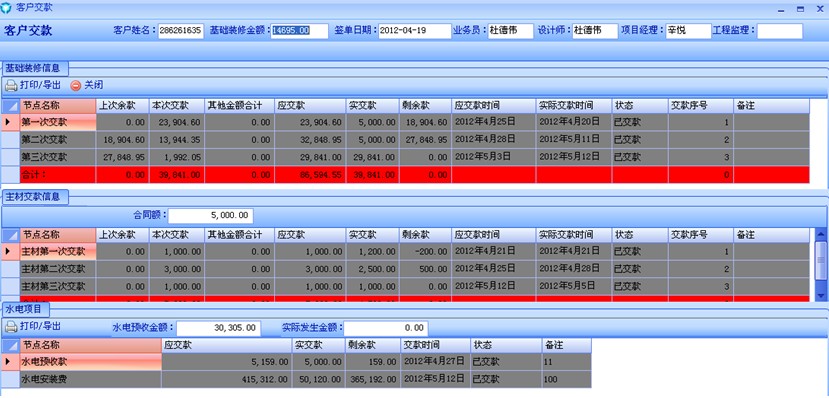Sort by 节点名称 header in 基础装修 grid
The height and width of the screenshot is (398, 829).
[x=58, y=106]
